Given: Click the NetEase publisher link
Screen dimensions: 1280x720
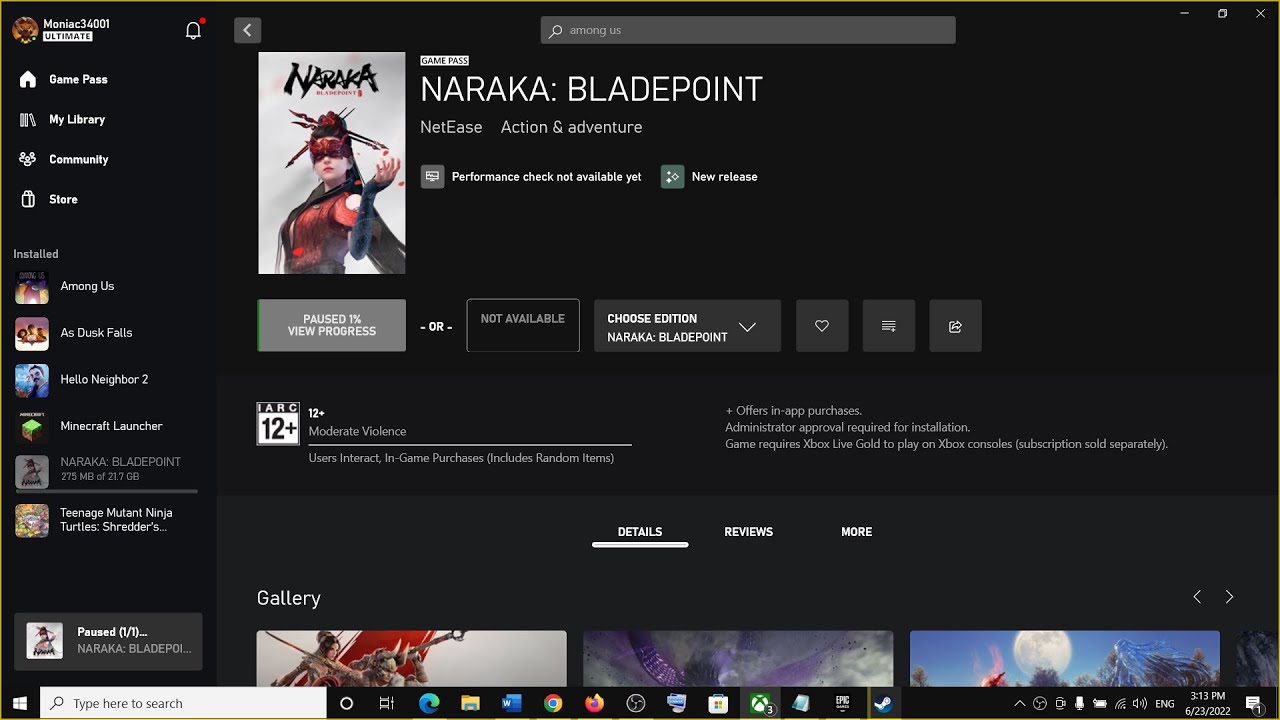Looking at the screenshot, I should [451, 127].
